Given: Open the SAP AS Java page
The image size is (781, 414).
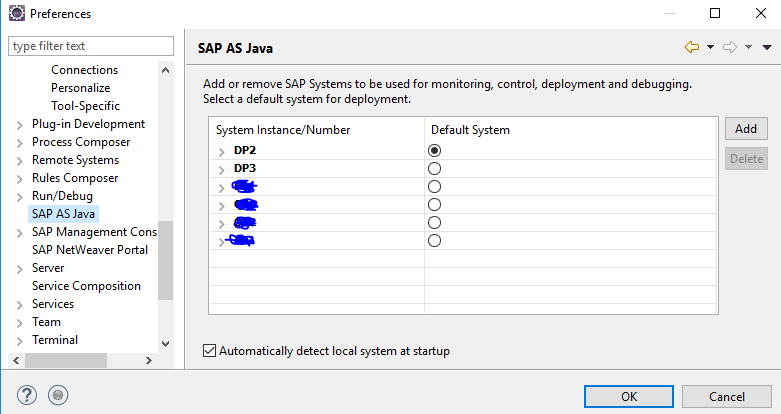Looking at the screenshot, I should pyautogui.click(x=63, y=214).
